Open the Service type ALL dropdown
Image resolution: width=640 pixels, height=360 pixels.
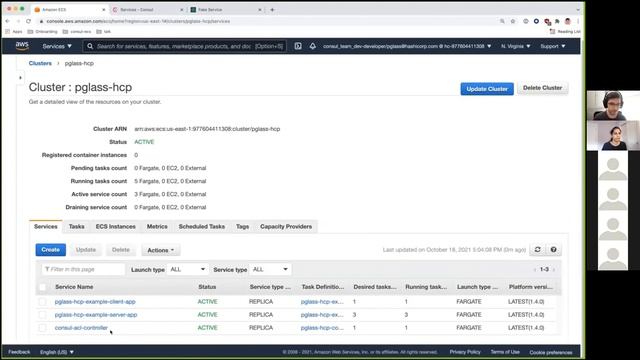coord(270,269)
